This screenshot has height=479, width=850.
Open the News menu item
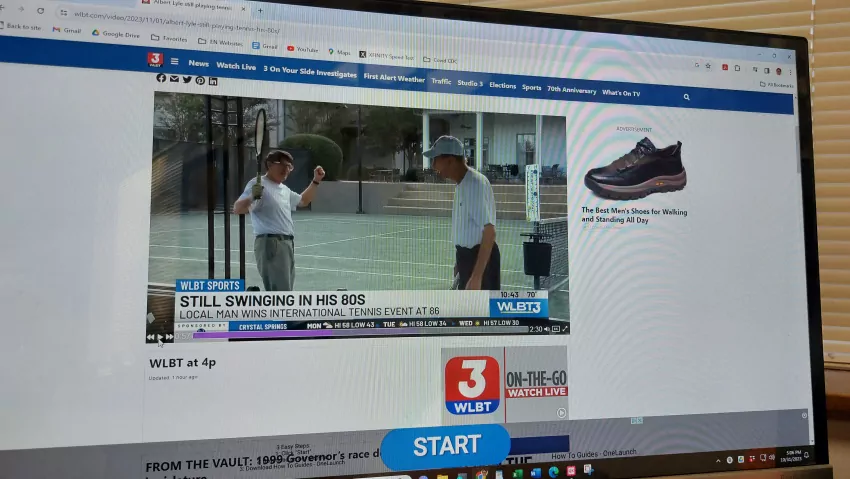[x=198, y=64]
